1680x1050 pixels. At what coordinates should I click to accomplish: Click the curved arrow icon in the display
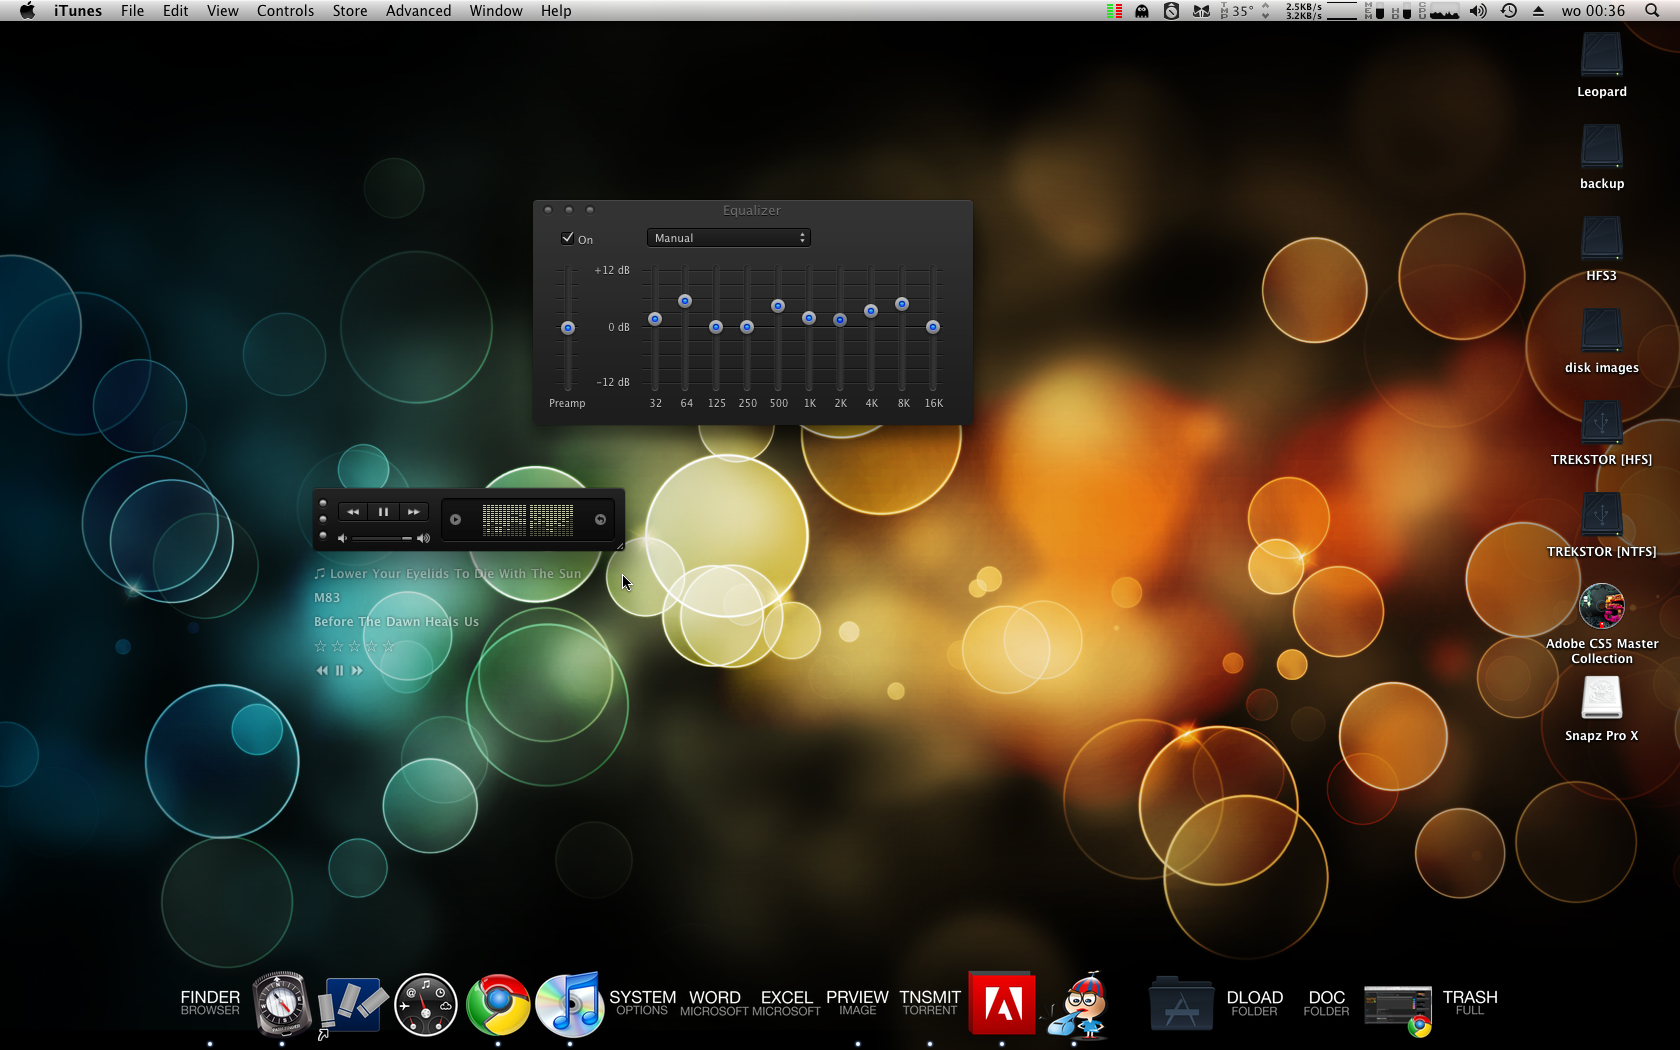tap(600, 519)
